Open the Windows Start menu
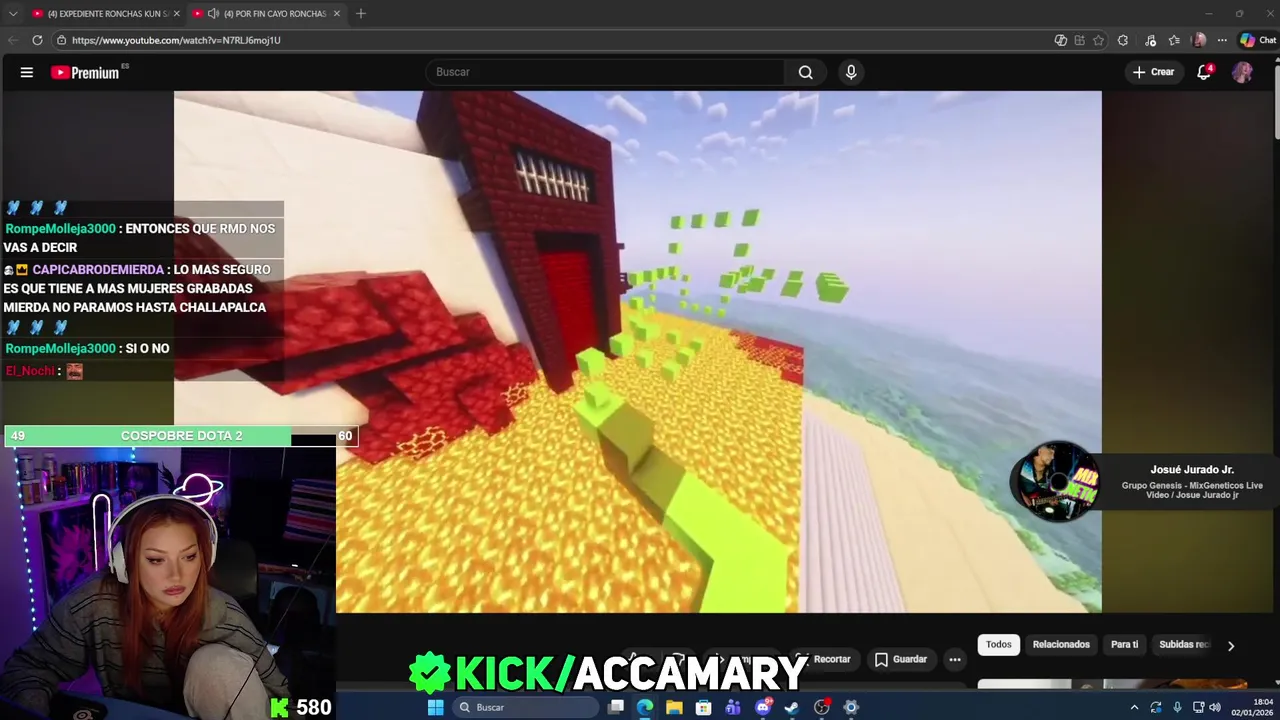This screenshot has height=720, width=1280. coord(435,707)
